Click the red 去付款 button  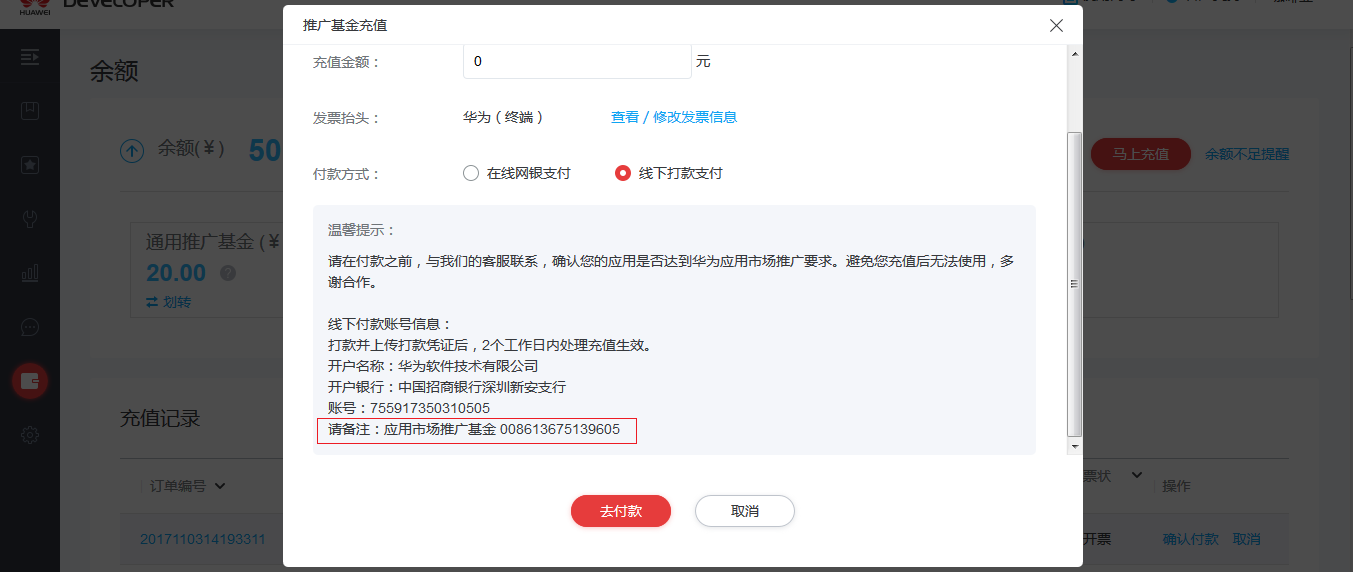(x=621, y=511)
